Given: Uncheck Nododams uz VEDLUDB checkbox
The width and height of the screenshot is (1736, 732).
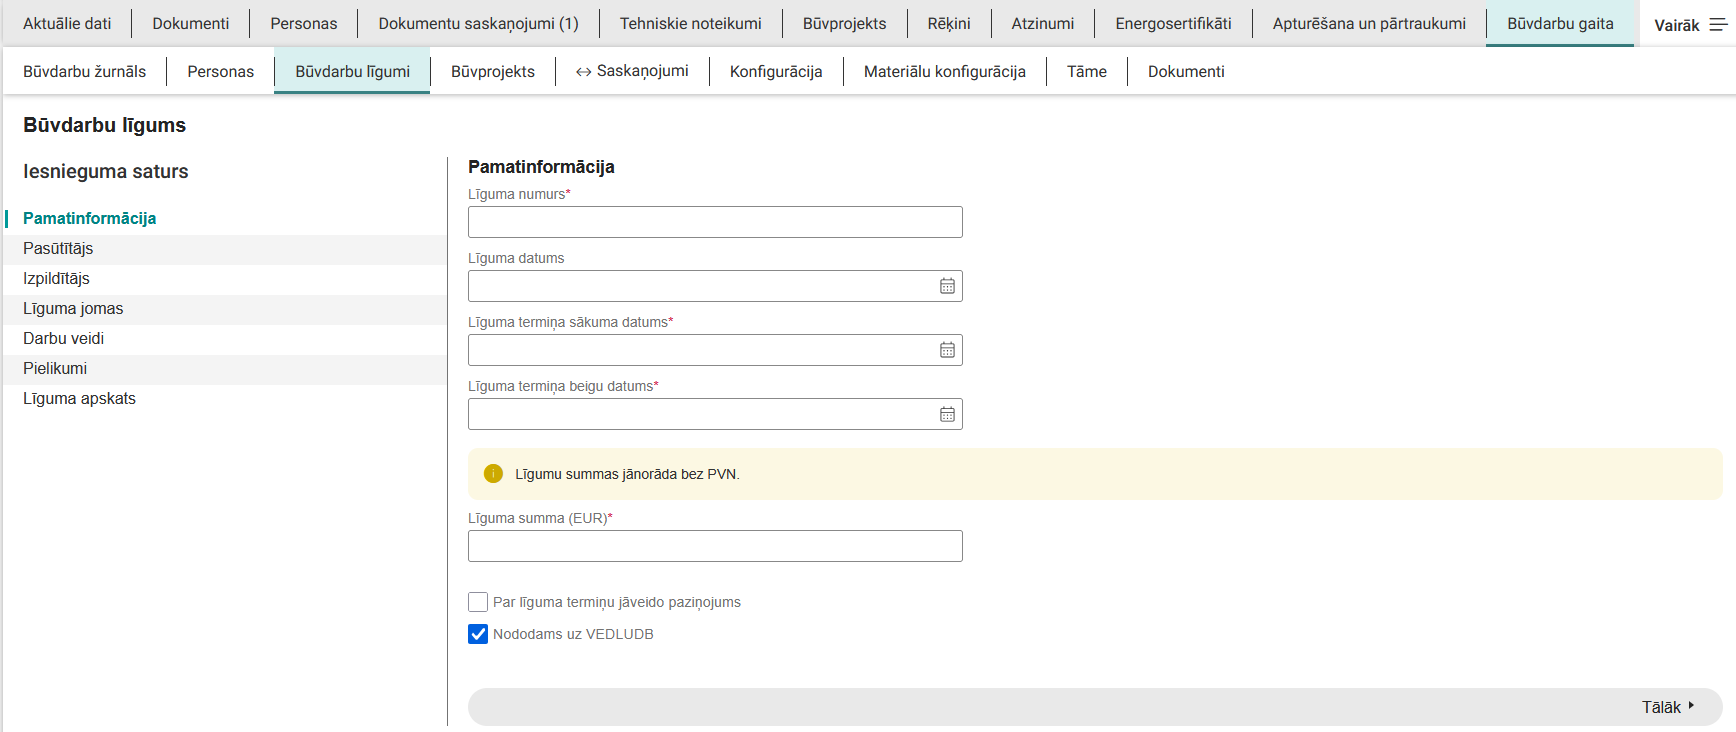Looking at the screenshot, I should coord(478,634).
